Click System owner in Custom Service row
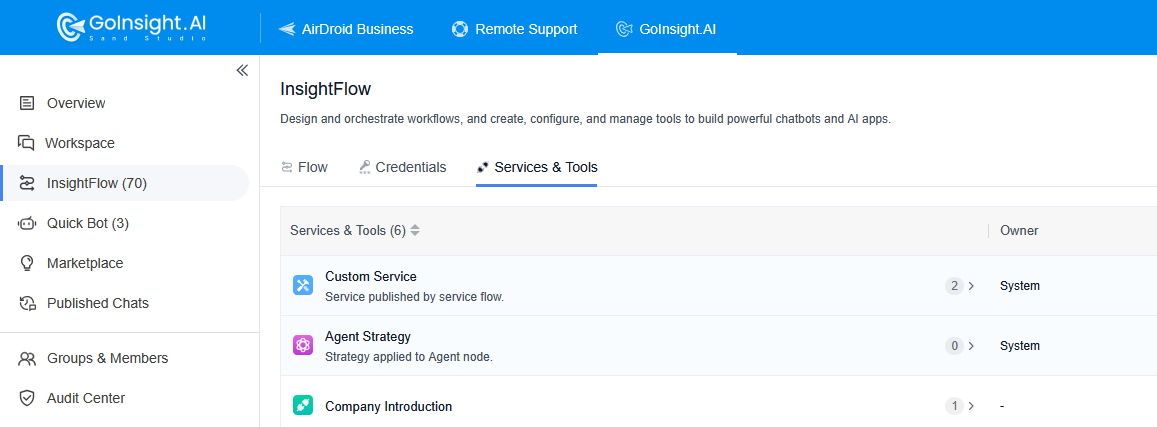The image size is (1157, 427). pyautogui.click(x=1020, y=286)
